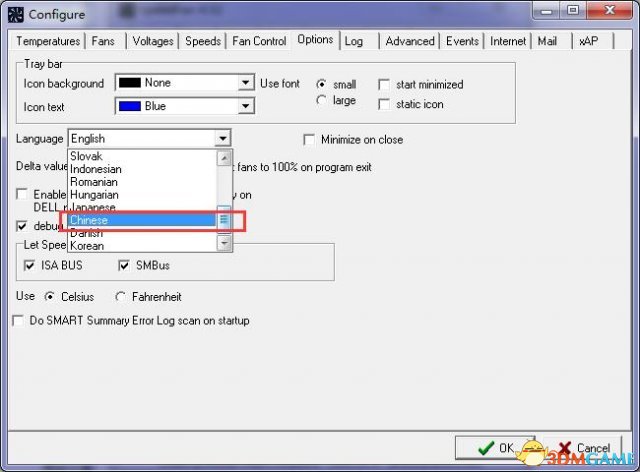Screen dimensions: 640x472
Task: Select the Options tab
Action: [x=315, y=40]
